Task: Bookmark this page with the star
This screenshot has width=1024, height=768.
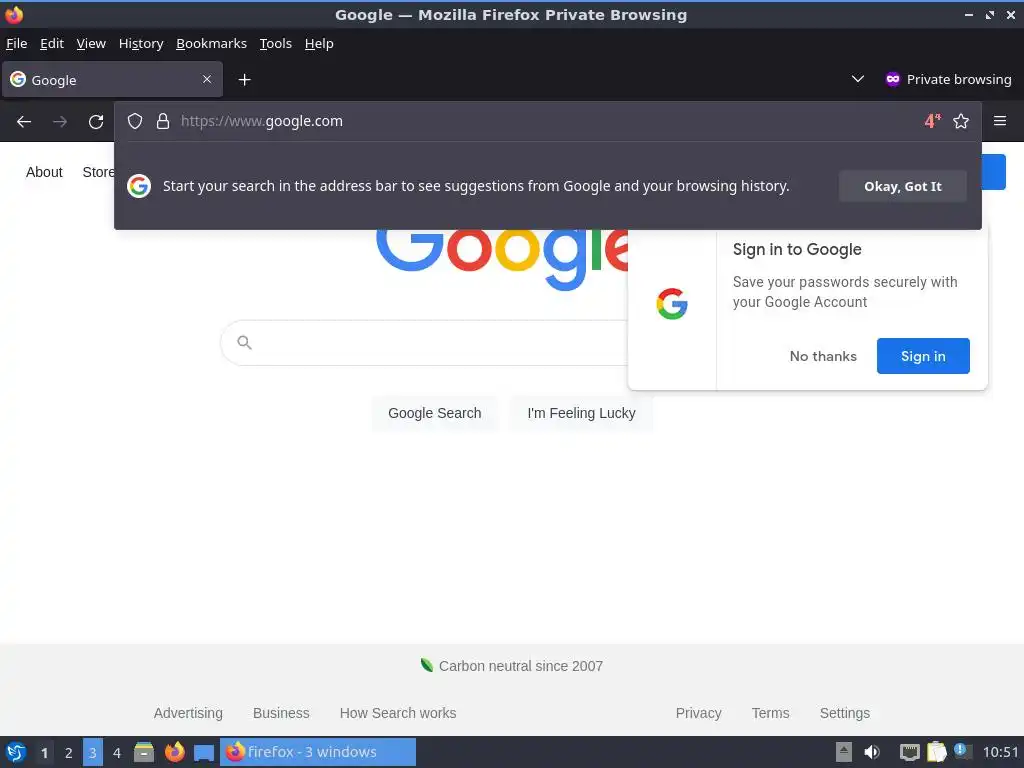Action: point(961,121)
